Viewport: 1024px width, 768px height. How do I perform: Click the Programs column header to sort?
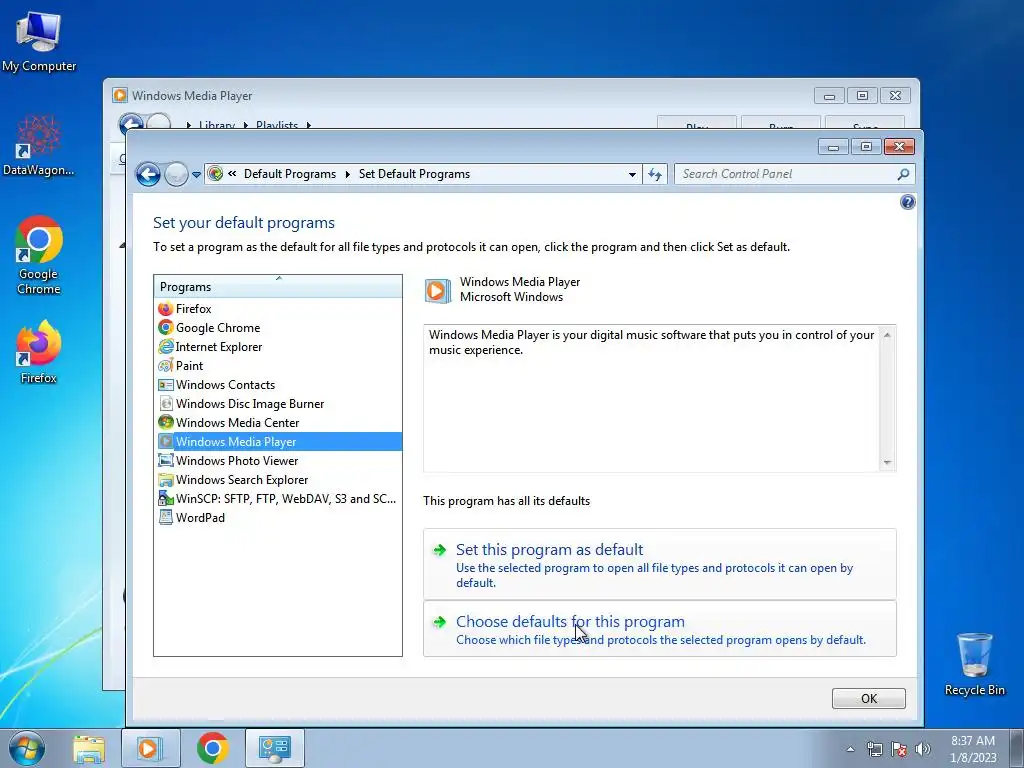[278, 286]
